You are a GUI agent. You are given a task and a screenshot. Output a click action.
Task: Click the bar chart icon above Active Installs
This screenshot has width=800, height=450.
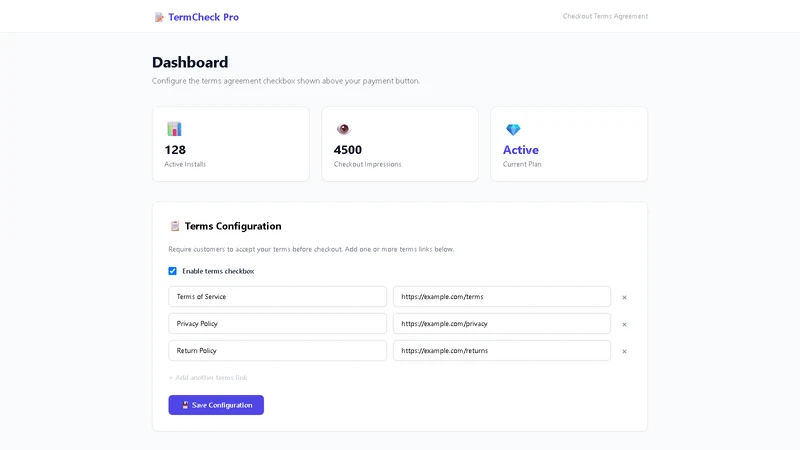174,129
